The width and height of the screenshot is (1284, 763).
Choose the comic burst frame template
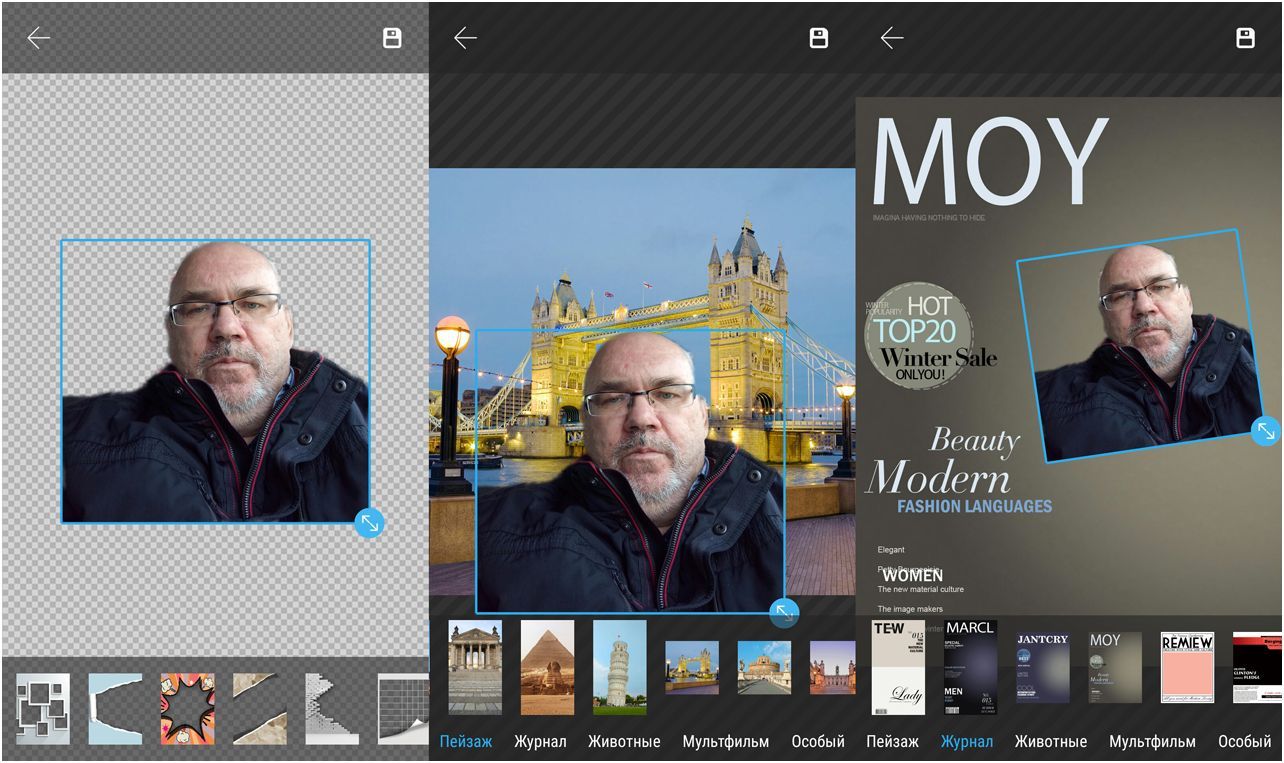click(x=187, y=708)
